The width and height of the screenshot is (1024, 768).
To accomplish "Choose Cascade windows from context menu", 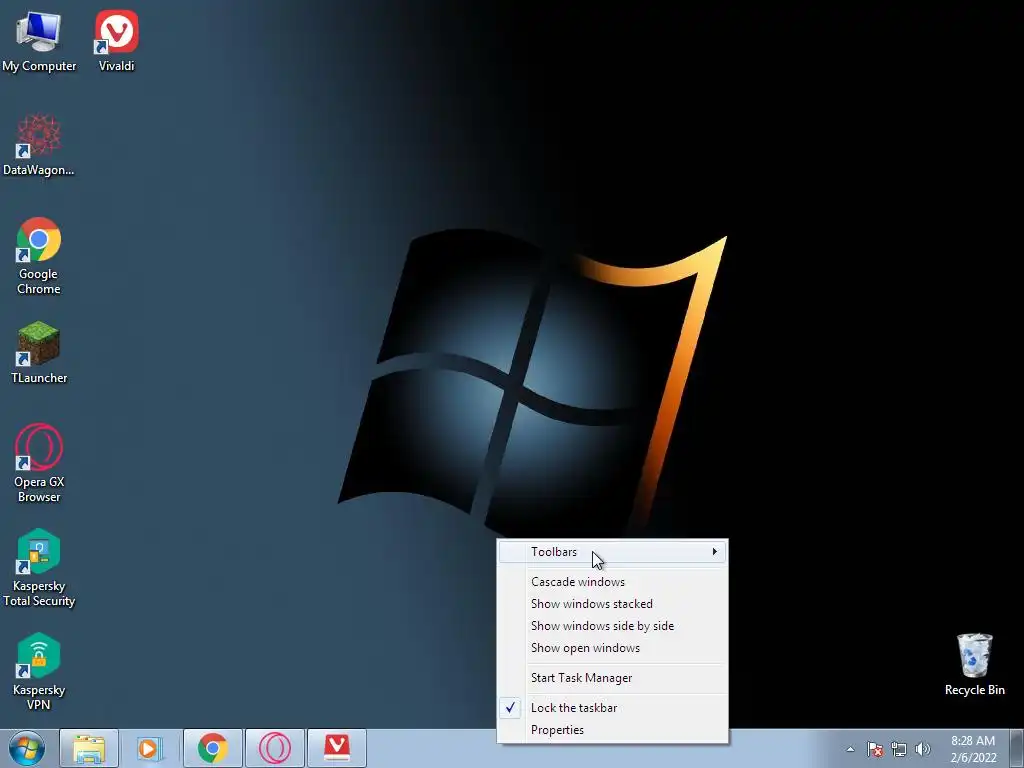I will [x=613, y=582].
